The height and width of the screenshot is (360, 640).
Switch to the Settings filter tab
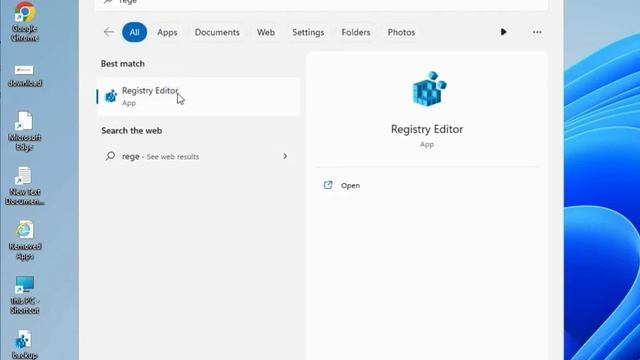click(x=308, y=32)
